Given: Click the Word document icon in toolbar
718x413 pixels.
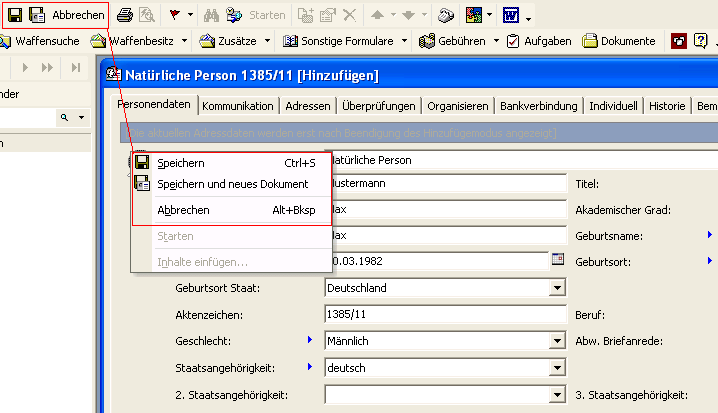Looking at the screenshot, I should point(510,15).
